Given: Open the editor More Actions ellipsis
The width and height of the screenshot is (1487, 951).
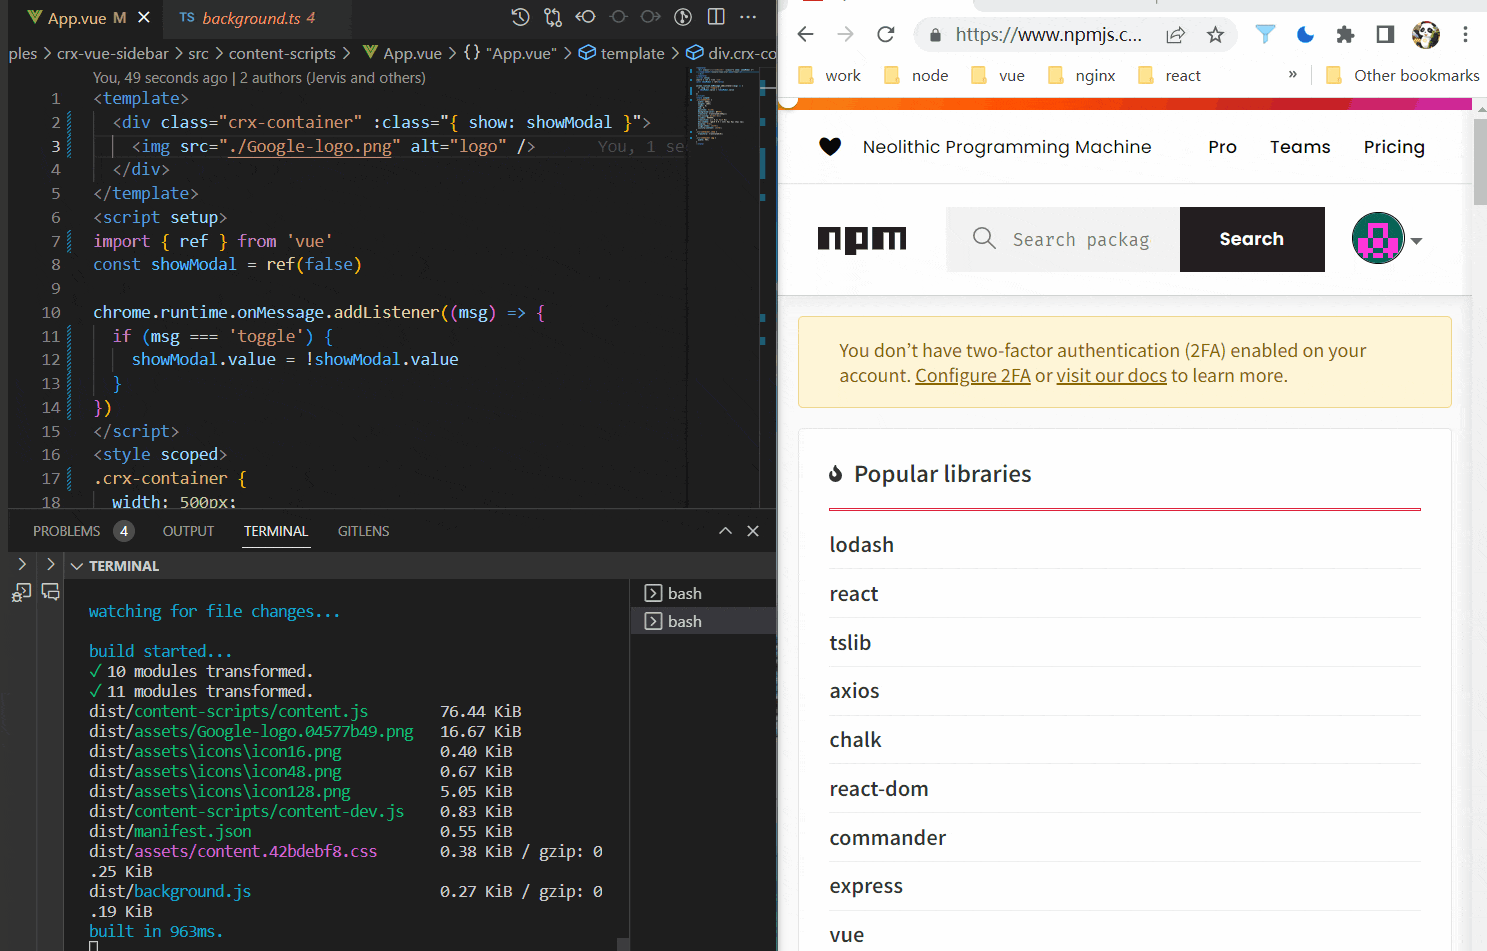Looking at the screenshot, I should coord(748,17).
